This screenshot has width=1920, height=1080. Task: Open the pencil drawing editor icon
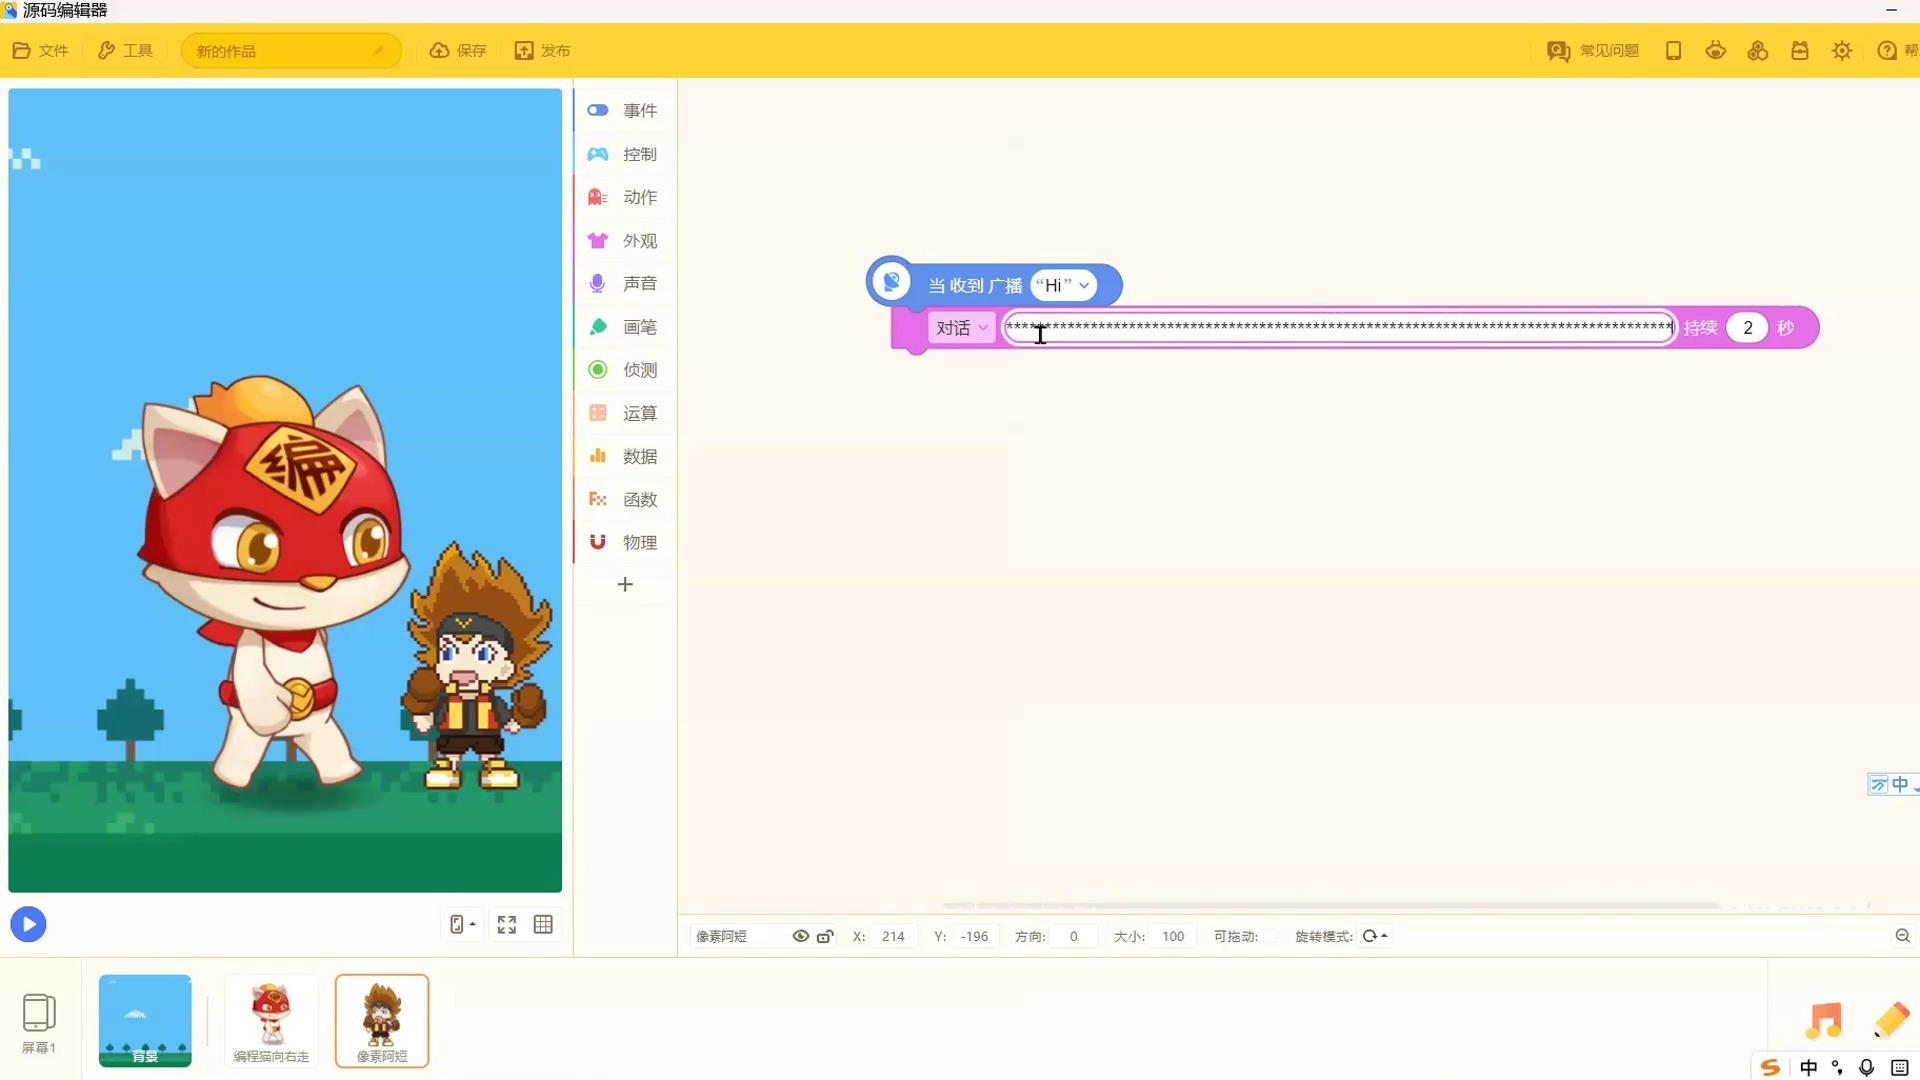(x=1890, y=1020)
